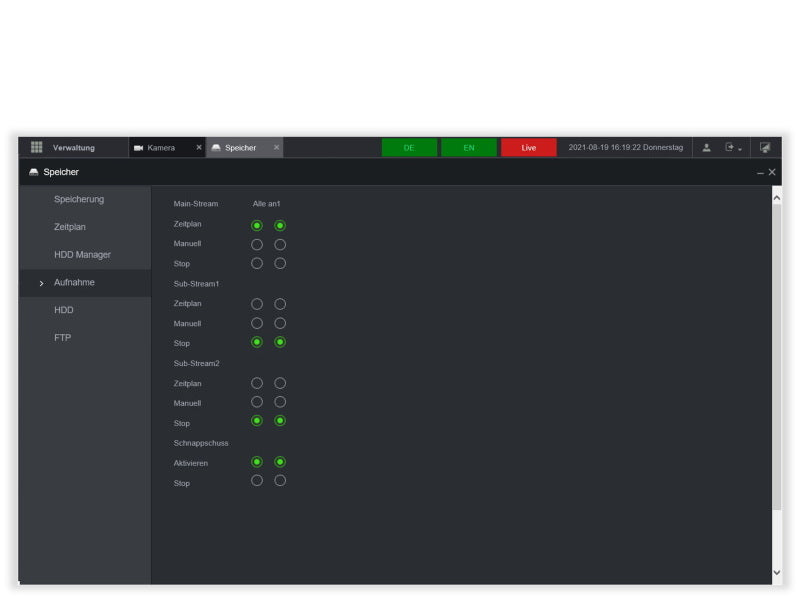This screenshot has height=600, width=800.
Task: Select Main-Stream Stop radio for channel 1
Action: tap(280, 263)
